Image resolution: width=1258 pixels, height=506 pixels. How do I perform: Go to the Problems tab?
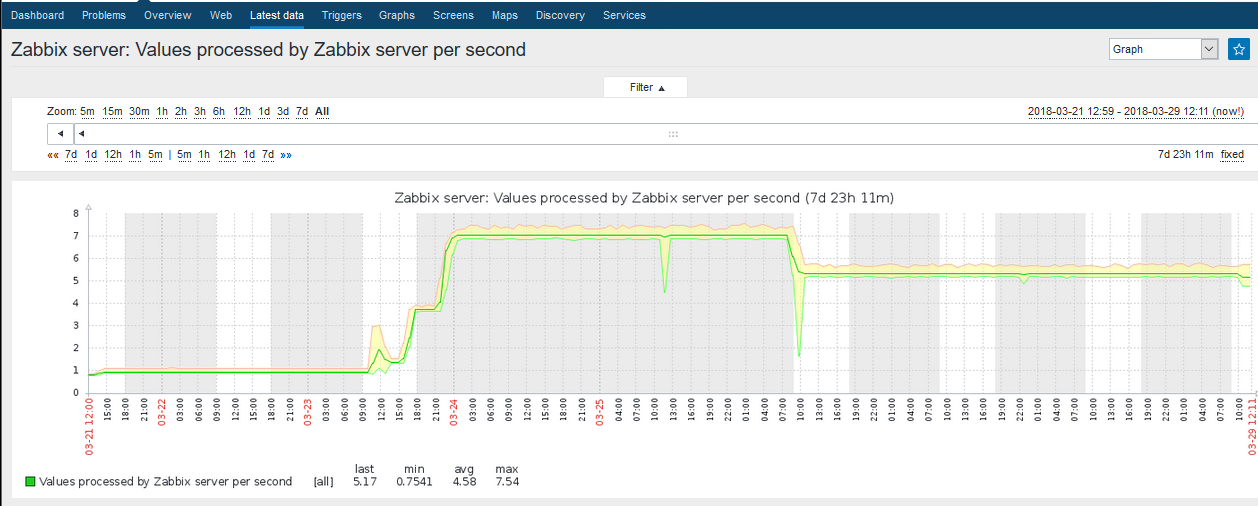click(x=104, y=15)
